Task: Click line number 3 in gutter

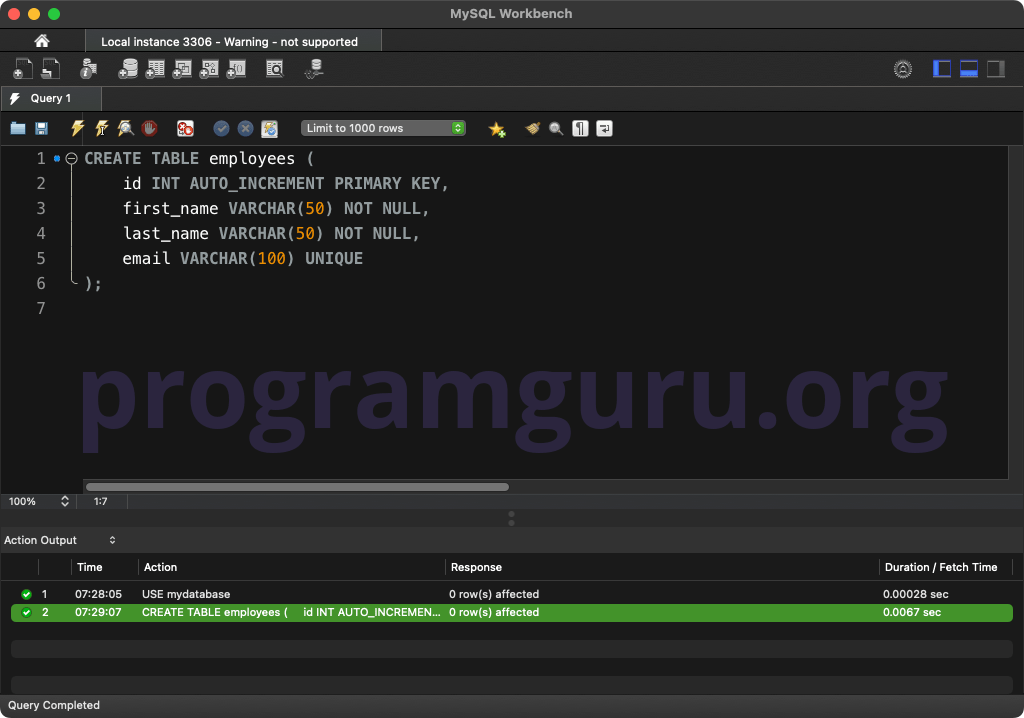Action: [x=40, y=208]
